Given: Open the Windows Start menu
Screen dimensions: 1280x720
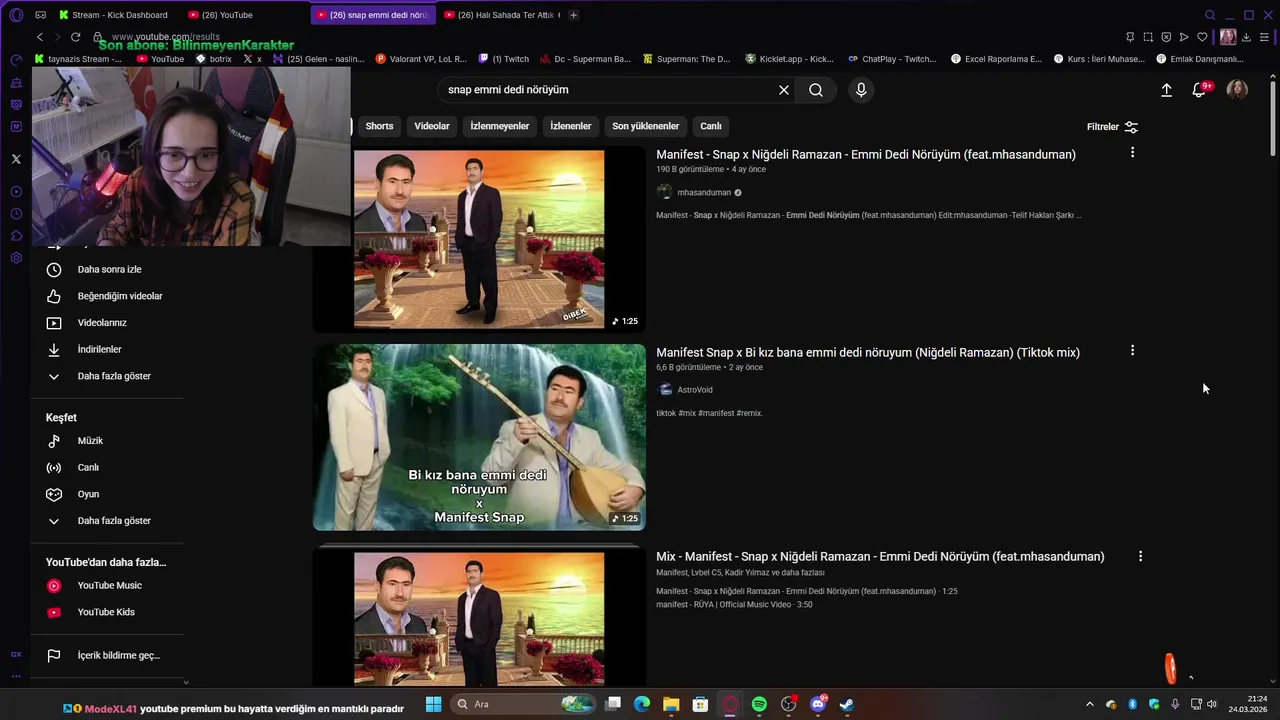Looking at the screenshot, I should pos(433,704).
